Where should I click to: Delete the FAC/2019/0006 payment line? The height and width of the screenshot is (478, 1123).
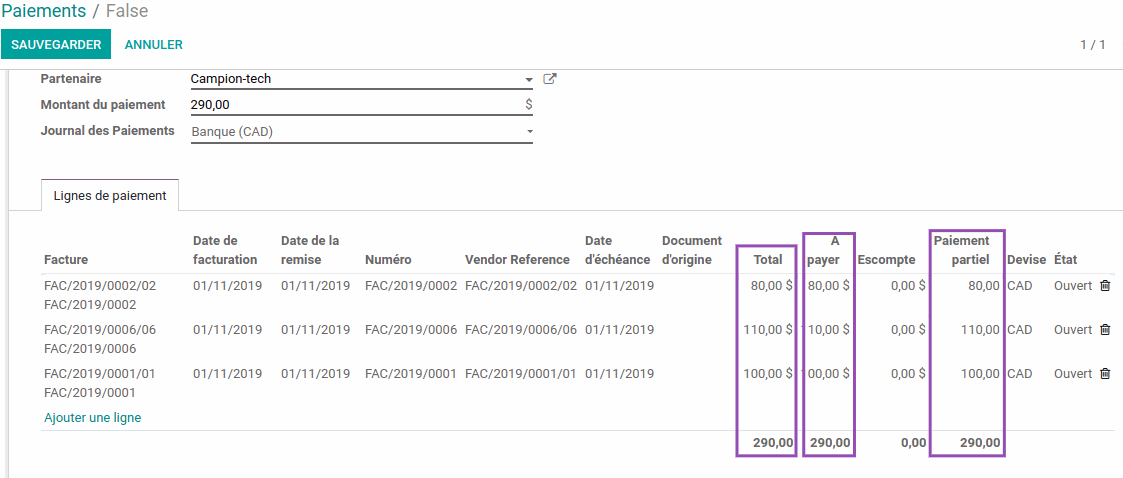click(x=1105, y=330)
